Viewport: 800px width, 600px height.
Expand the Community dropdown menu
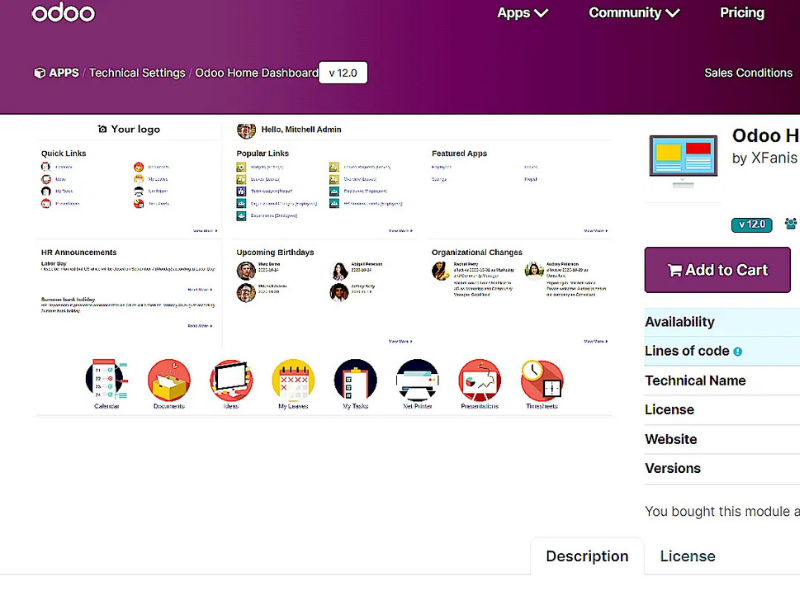point(634,13)
